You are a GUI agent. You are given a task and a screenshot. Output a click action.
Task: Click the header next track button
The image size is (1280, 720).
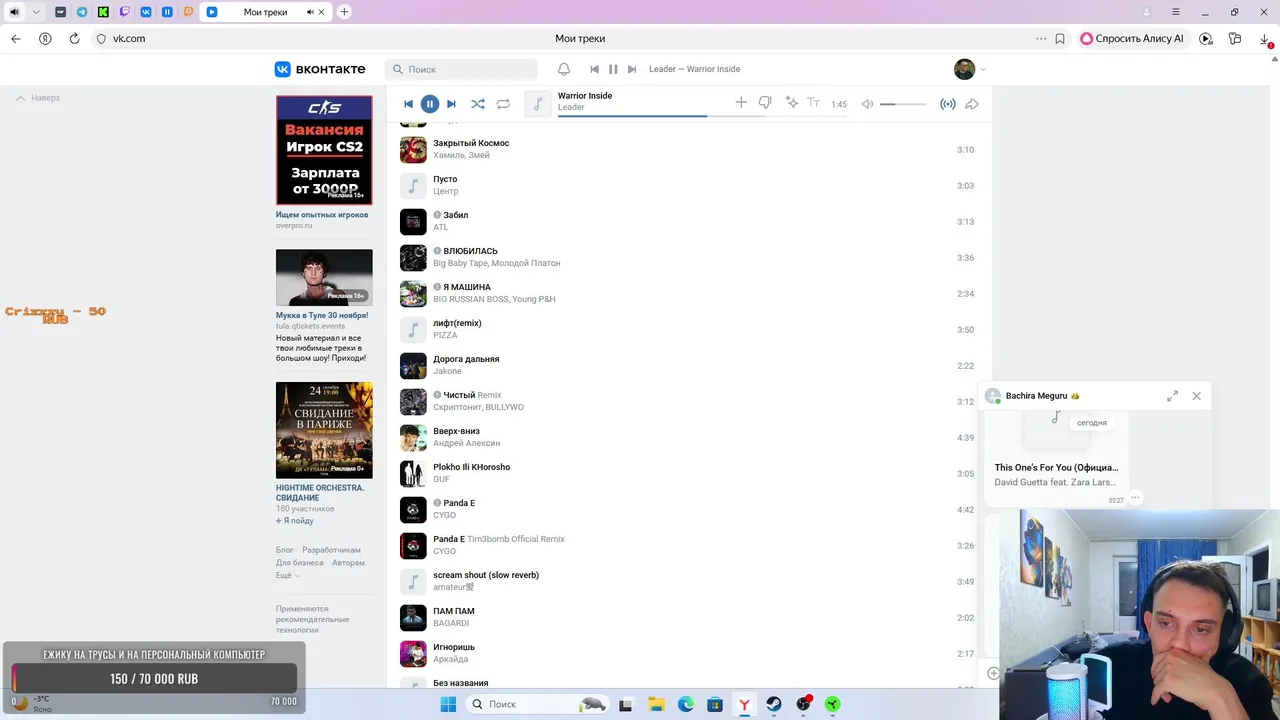click(632, 69)
